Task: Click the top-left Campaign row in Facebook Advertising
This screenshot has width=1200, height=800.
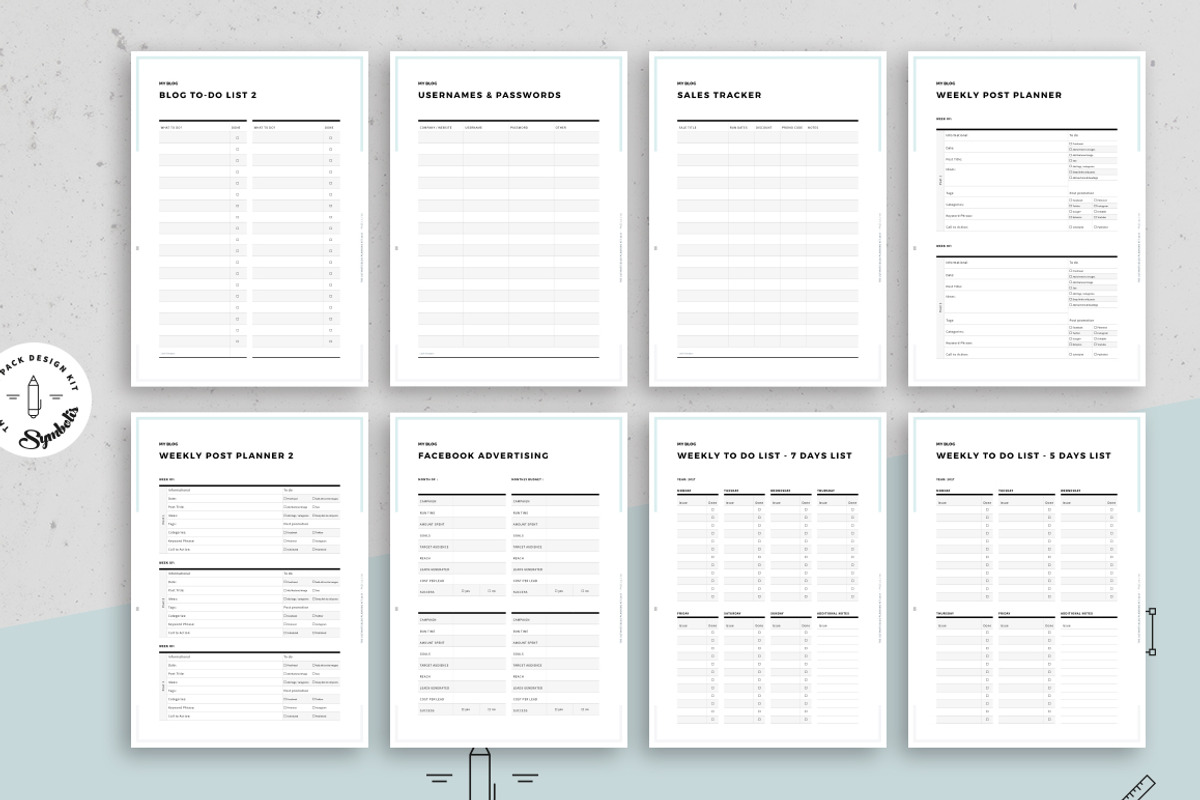Action: [462, 501]
